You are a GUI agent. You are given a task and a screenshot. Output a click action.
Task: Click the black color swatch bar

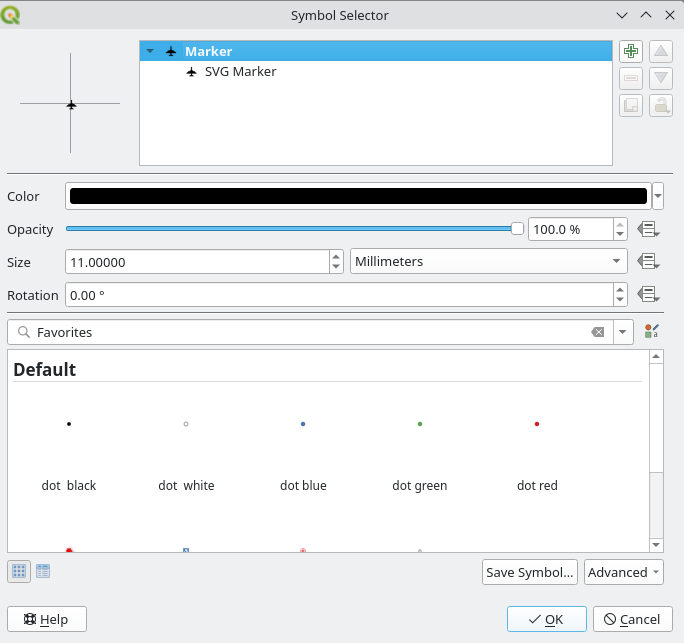pyautogui.click(x=358, y=196)
